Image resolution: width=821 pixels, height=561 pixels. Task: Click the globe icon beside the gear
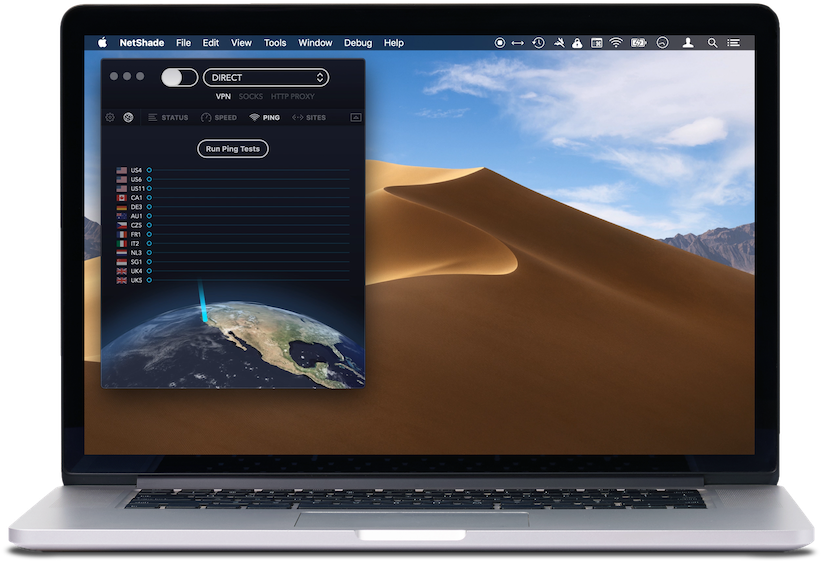click(x=128, y=117)
